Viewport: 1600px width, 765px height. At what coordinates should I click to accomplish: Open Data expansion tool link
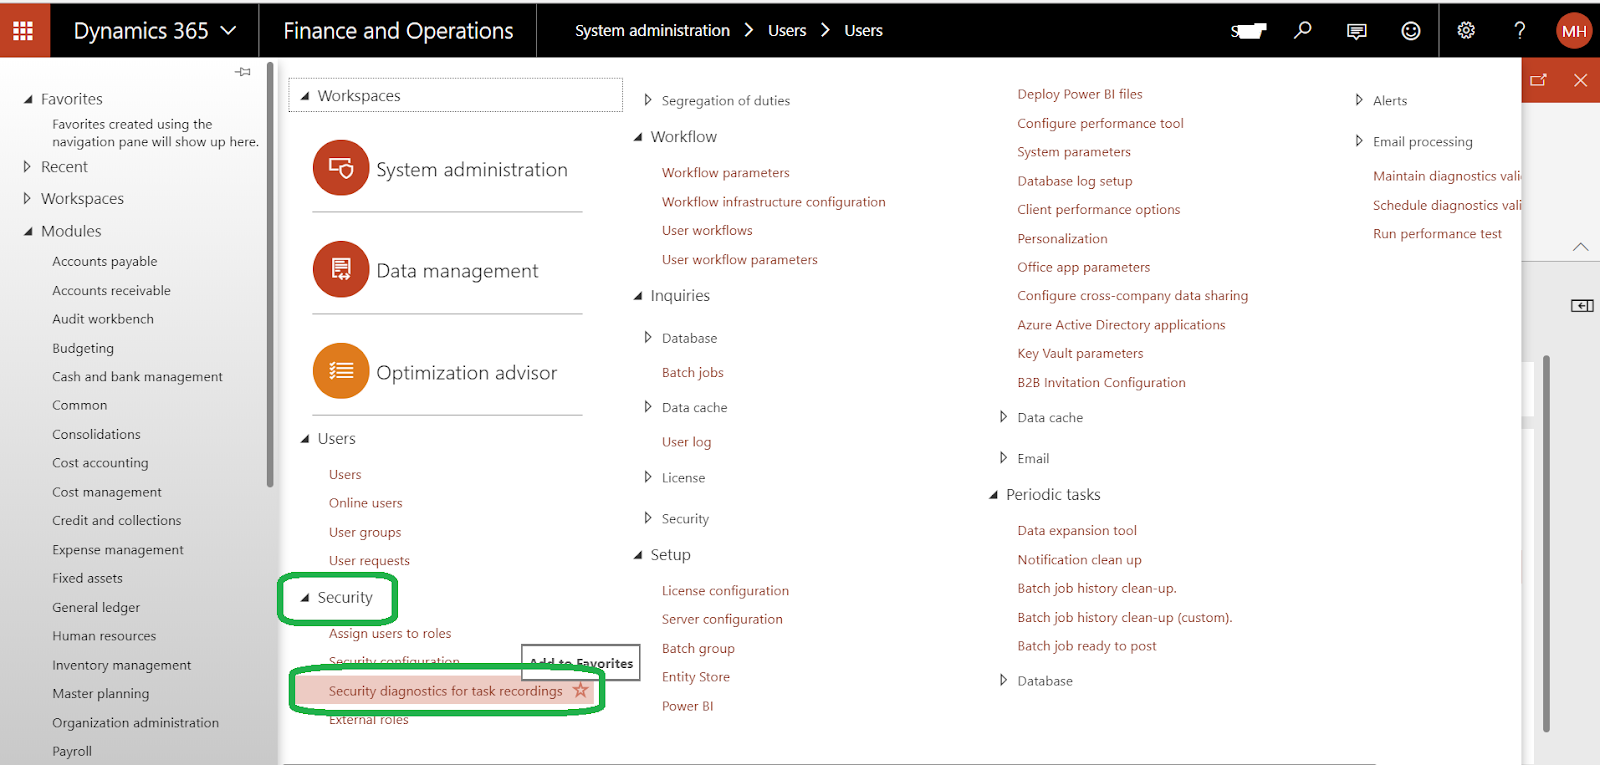point(1077,531)
